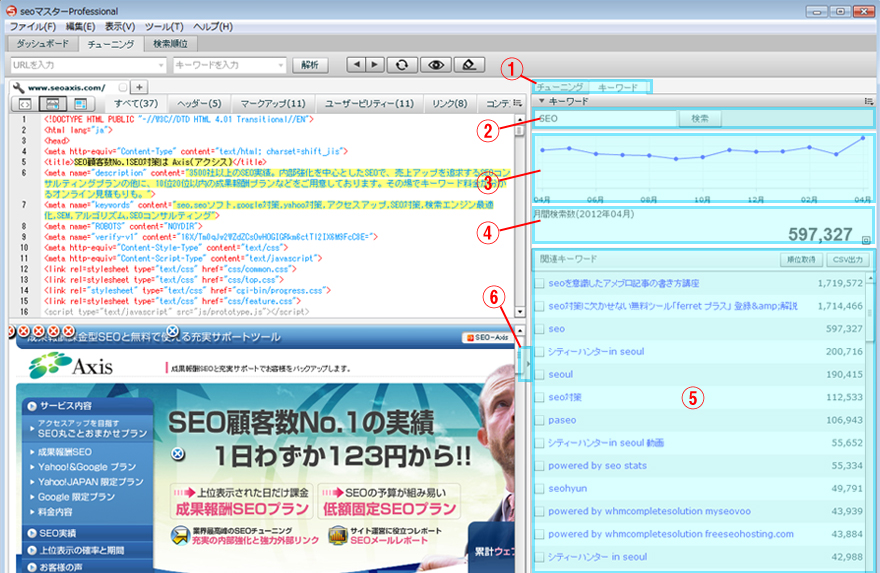Click in the SEO keyword search field
Image resolution: width=880 pixels, height=573 pixels.
coord(605,118)
